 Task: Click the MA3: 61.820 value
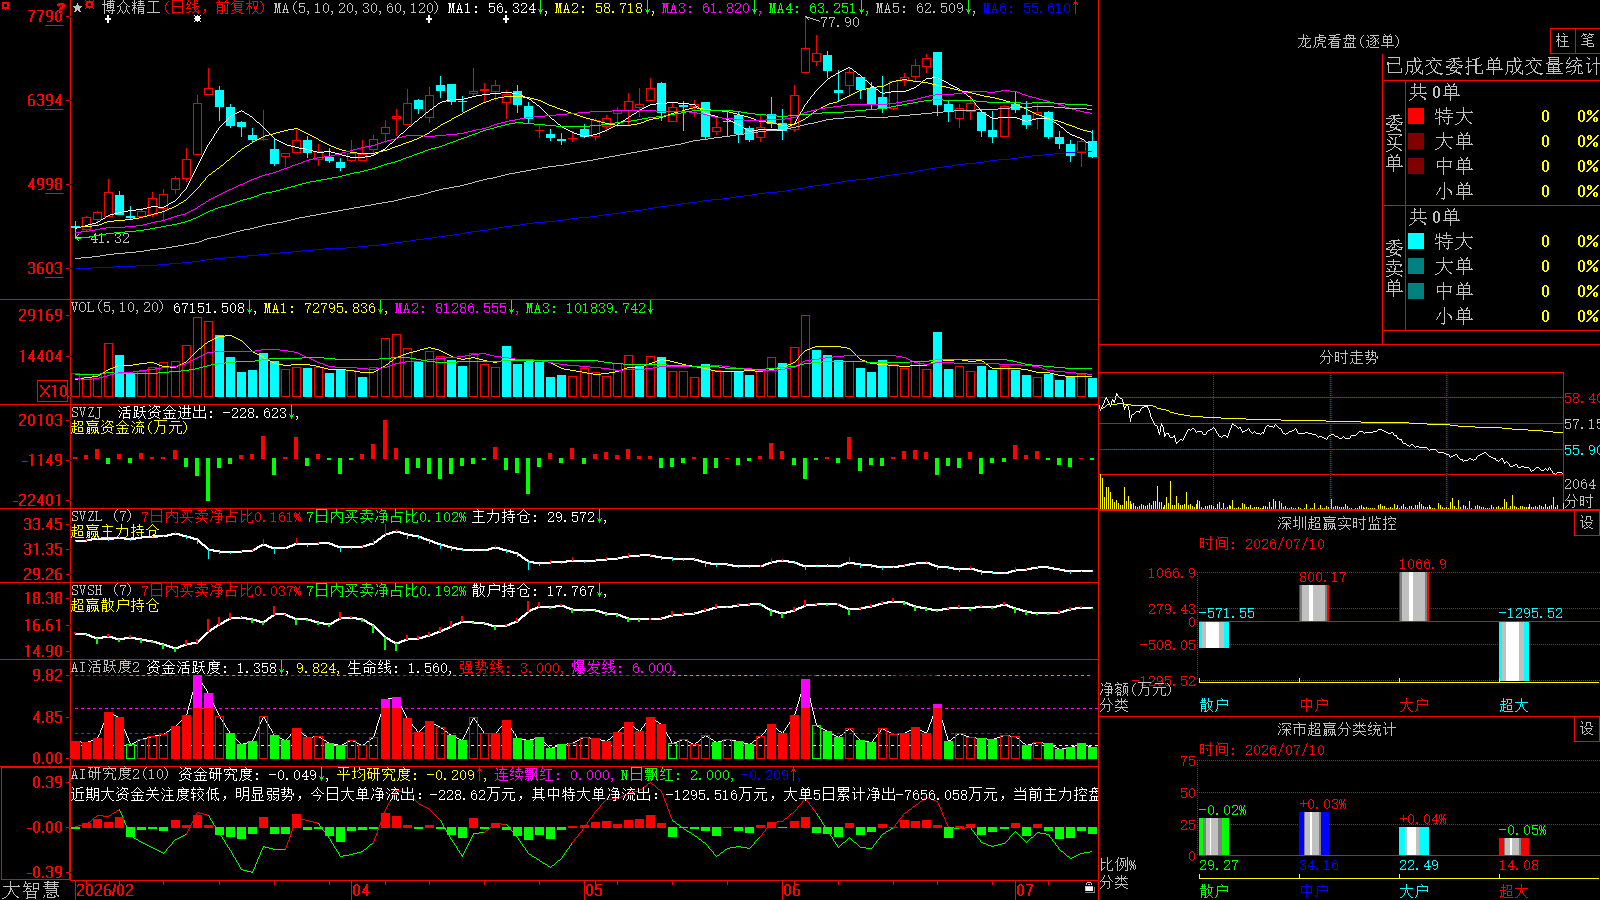706,8
